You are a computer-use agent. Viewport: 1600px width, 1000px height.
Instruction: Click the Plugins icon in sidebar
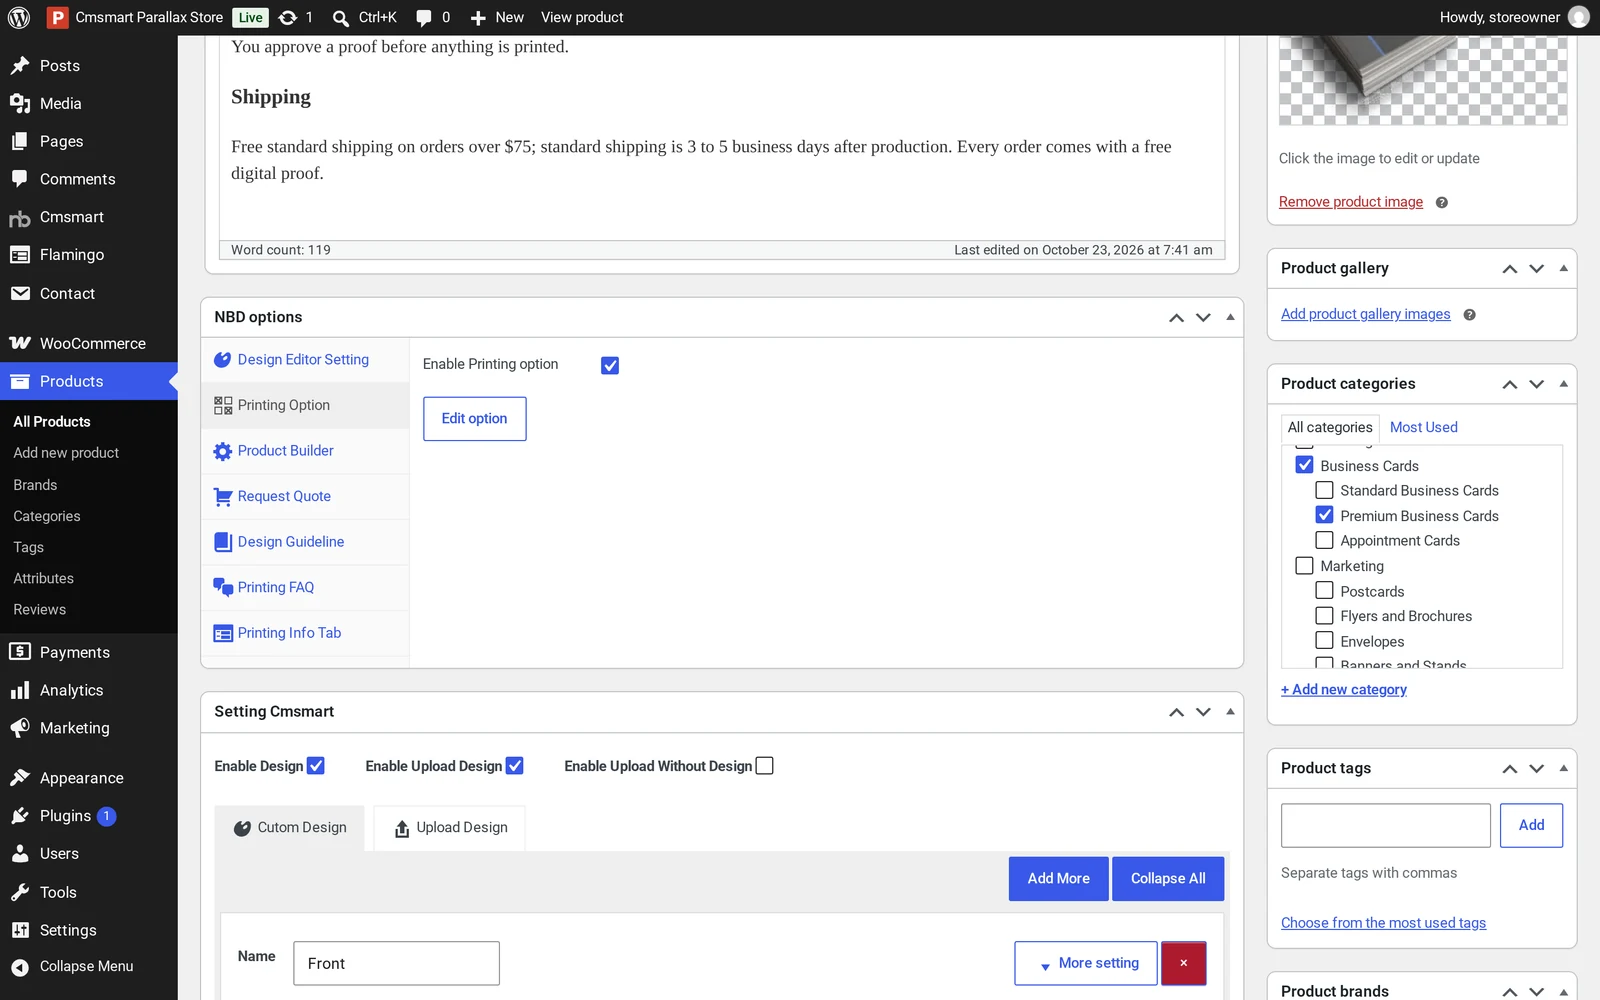coord(20,816)
